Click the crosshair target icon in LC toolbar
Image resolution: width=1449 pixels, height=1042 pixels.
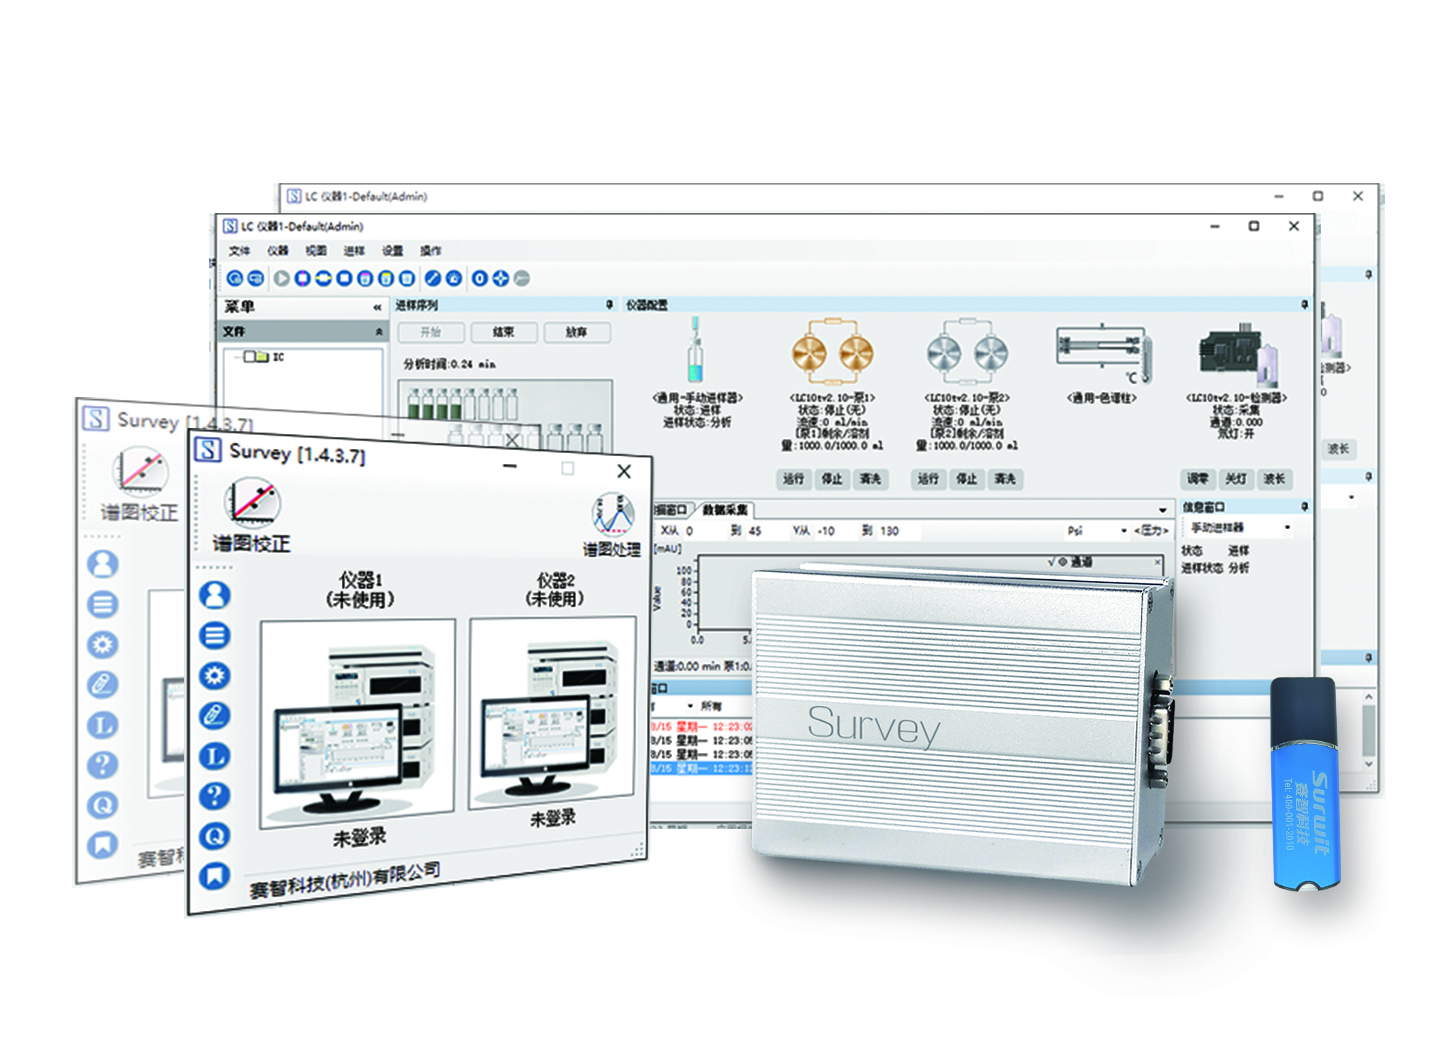click(501, 278)
